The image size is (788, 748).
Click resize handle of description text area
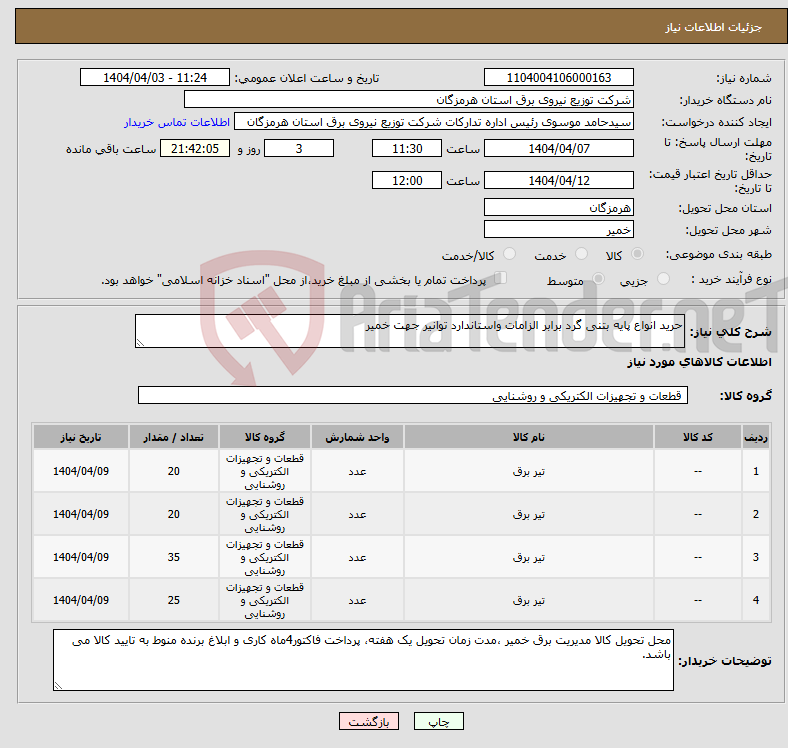[x=140, y=343]
